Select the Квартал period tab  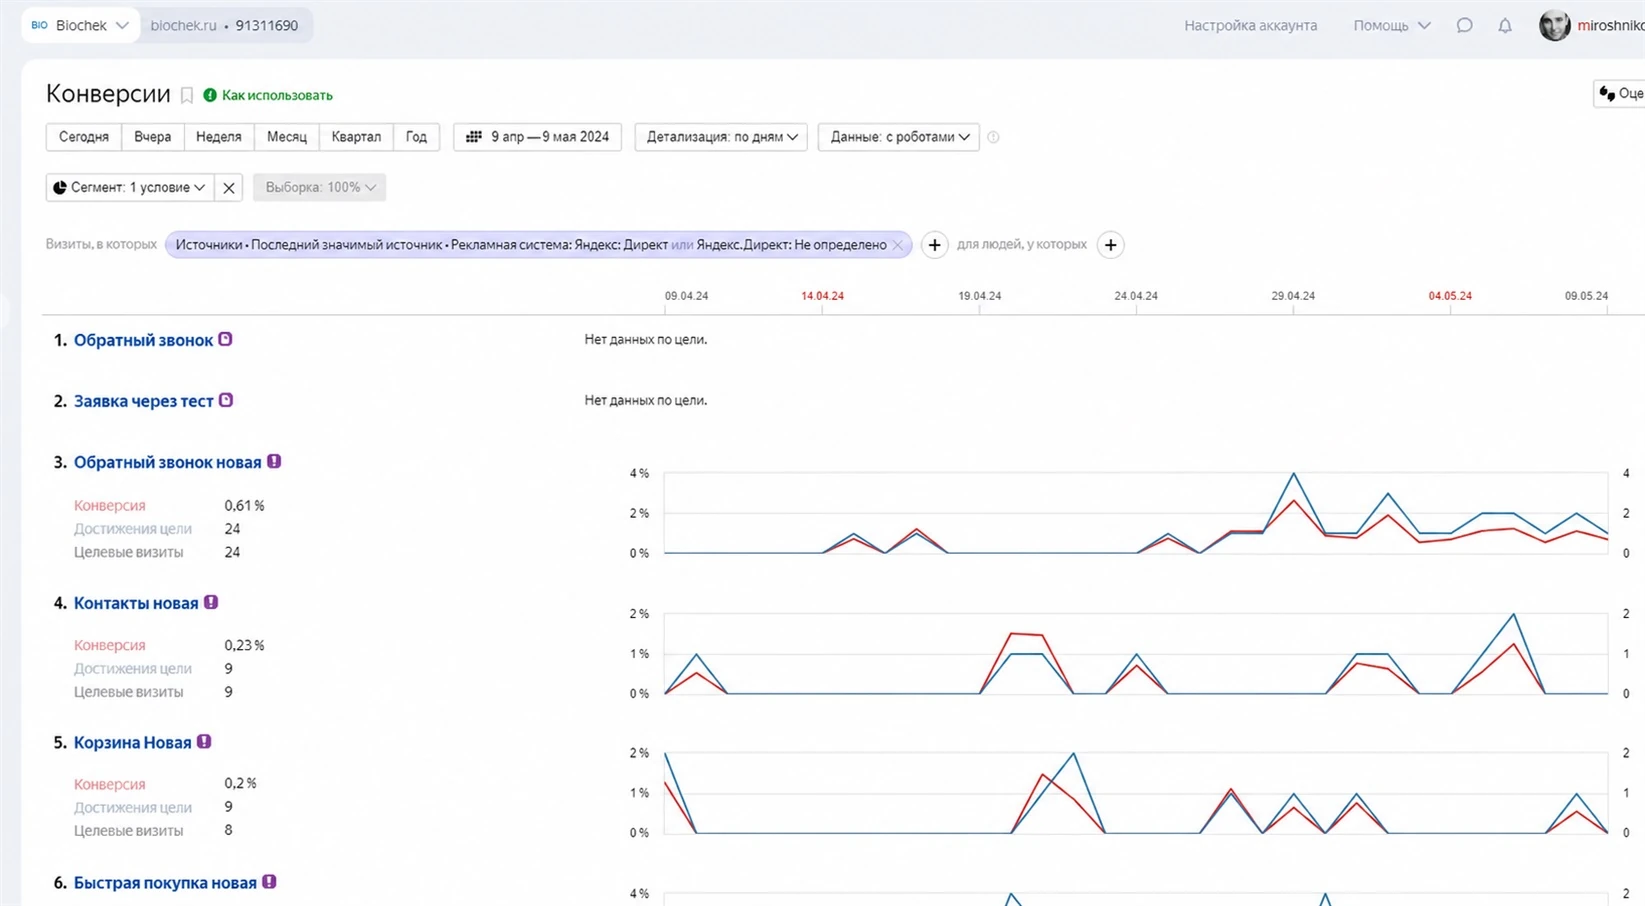click(x=356, y=137)
